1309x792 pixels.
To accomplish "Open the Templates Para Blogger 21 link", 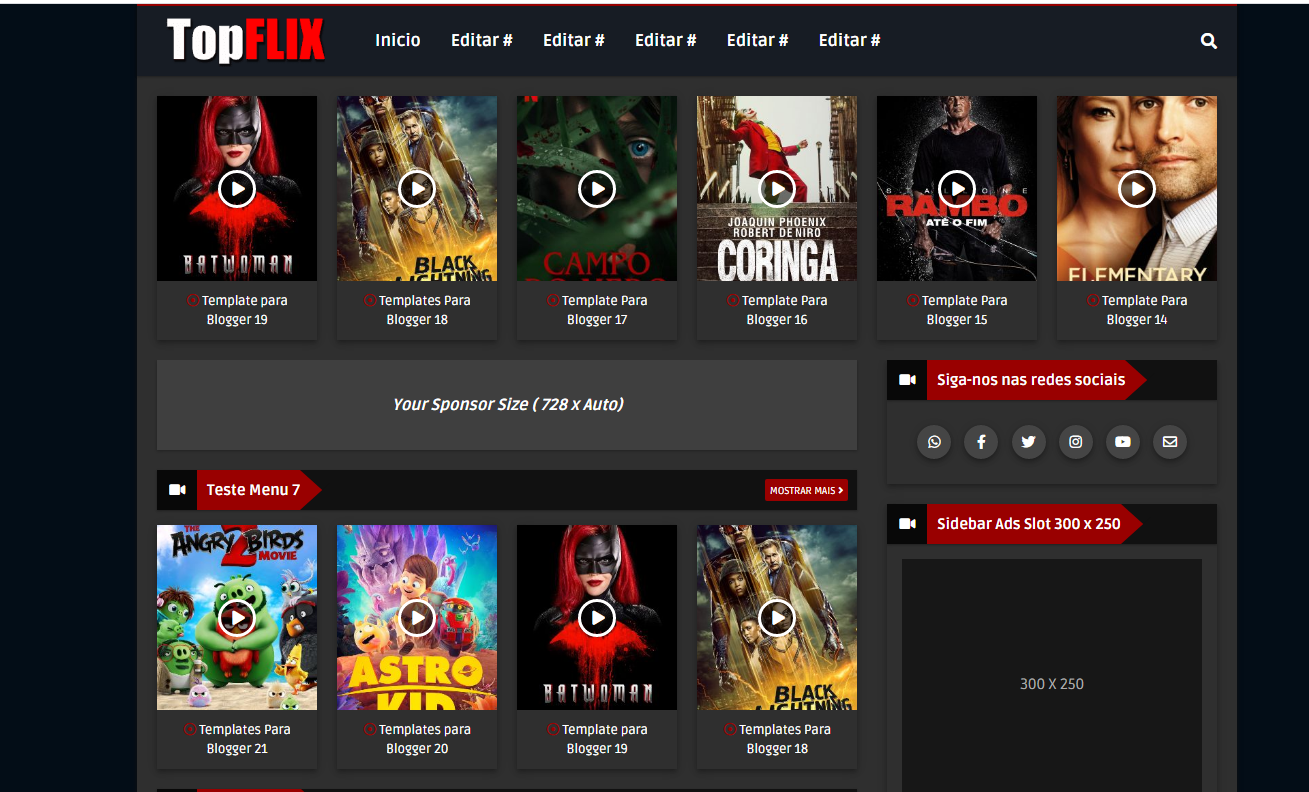I will click(237, 739).
